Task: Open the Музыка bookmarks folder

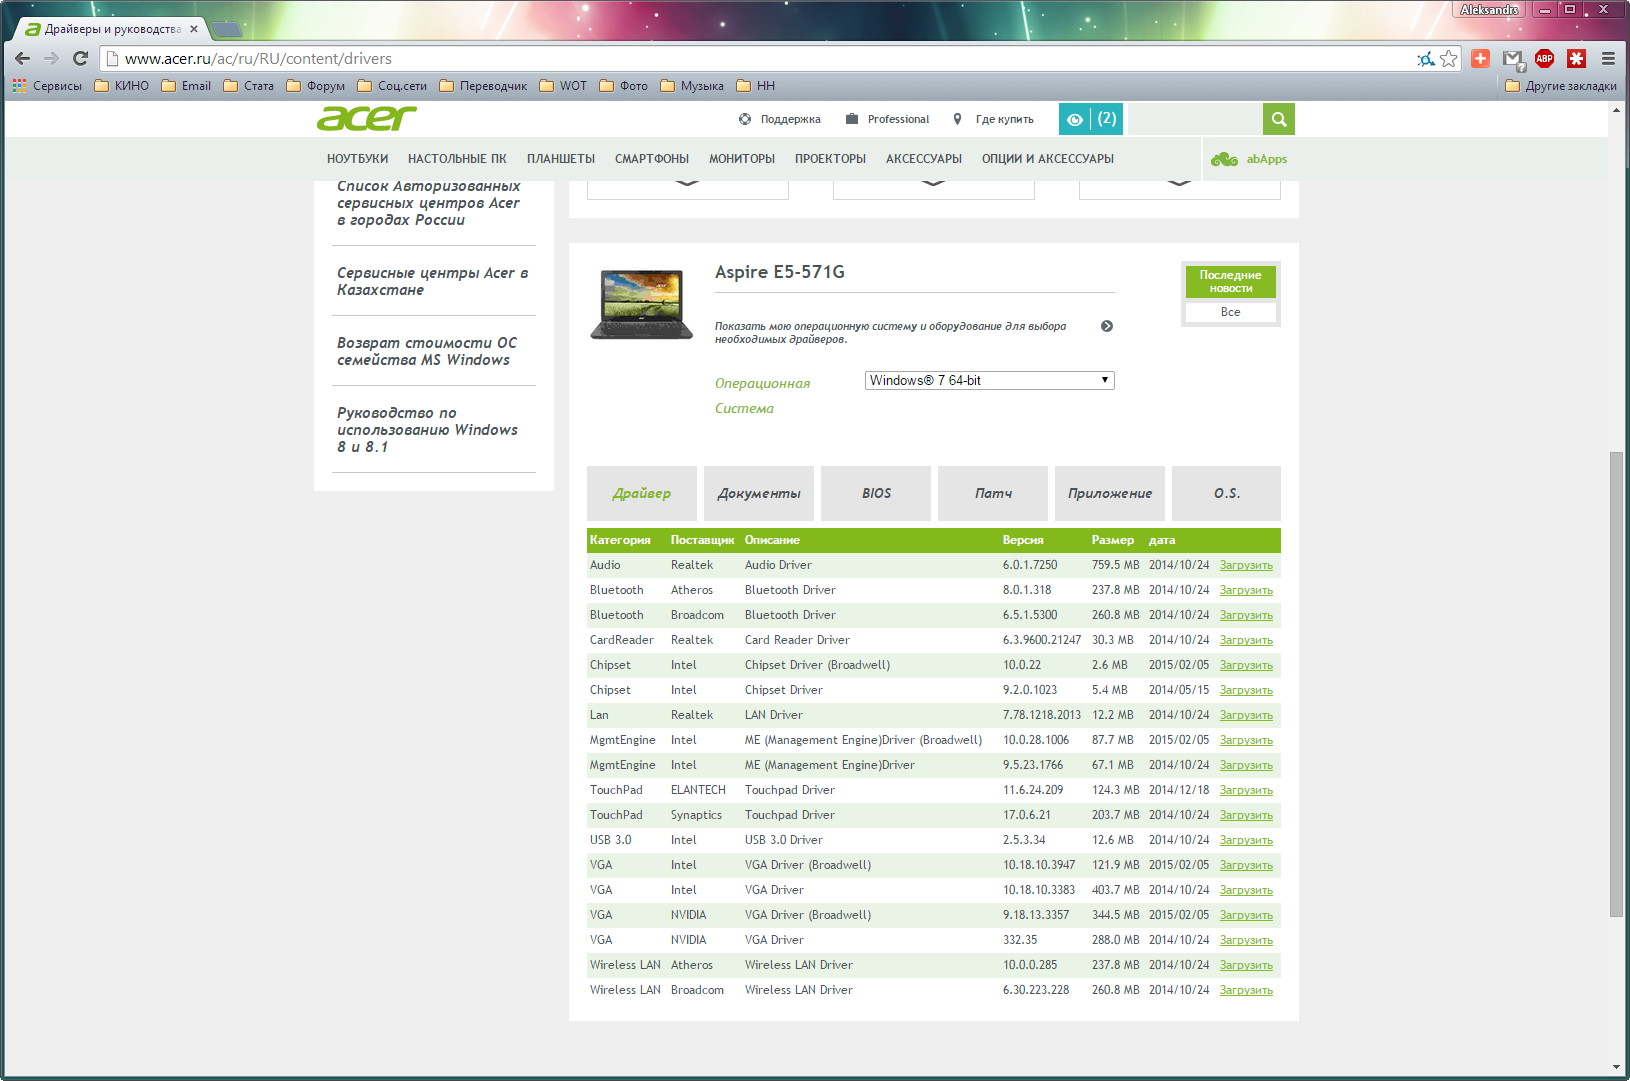Action: [692, 86]
